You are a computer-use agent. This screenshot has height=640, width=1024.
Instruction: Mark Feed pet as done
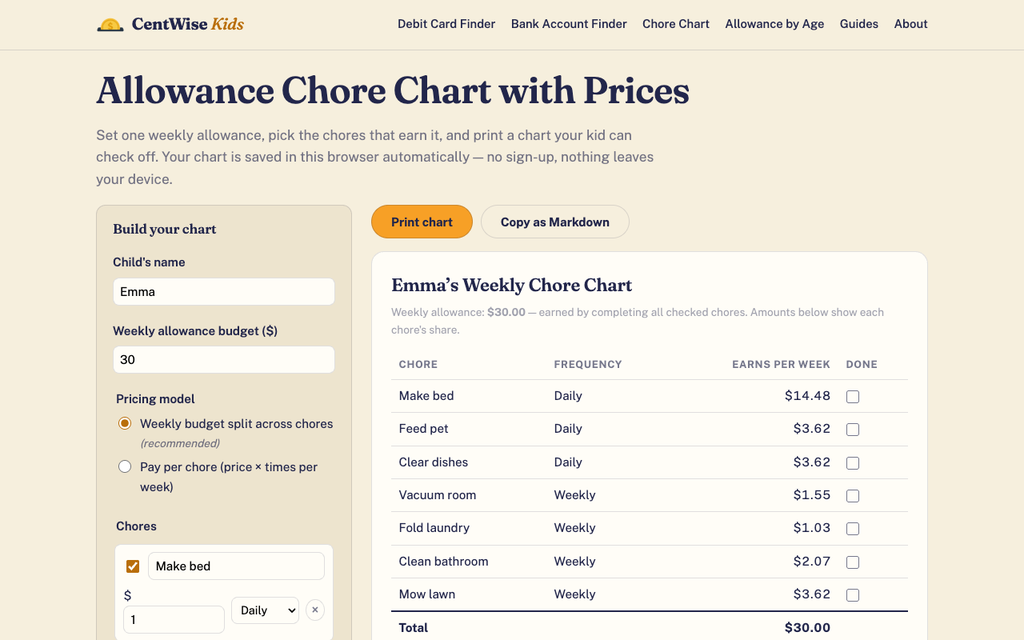[x=853, y=430]
